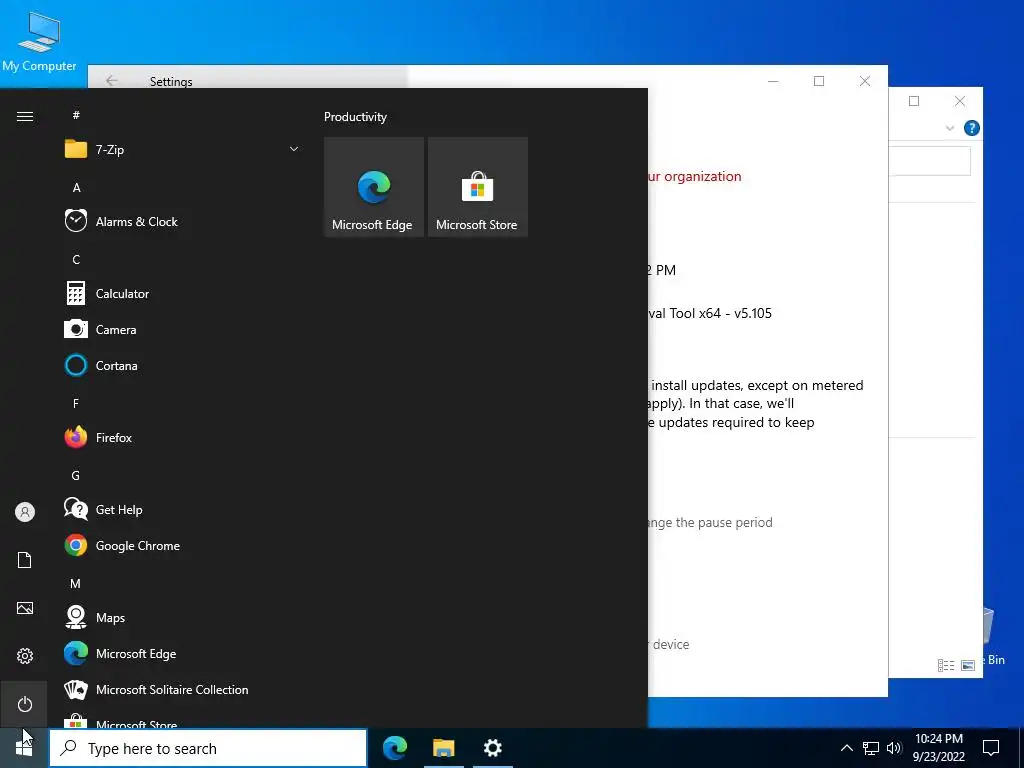Open Documents from the Start sidebar
1024x768 pixels.
pos(25,560)
